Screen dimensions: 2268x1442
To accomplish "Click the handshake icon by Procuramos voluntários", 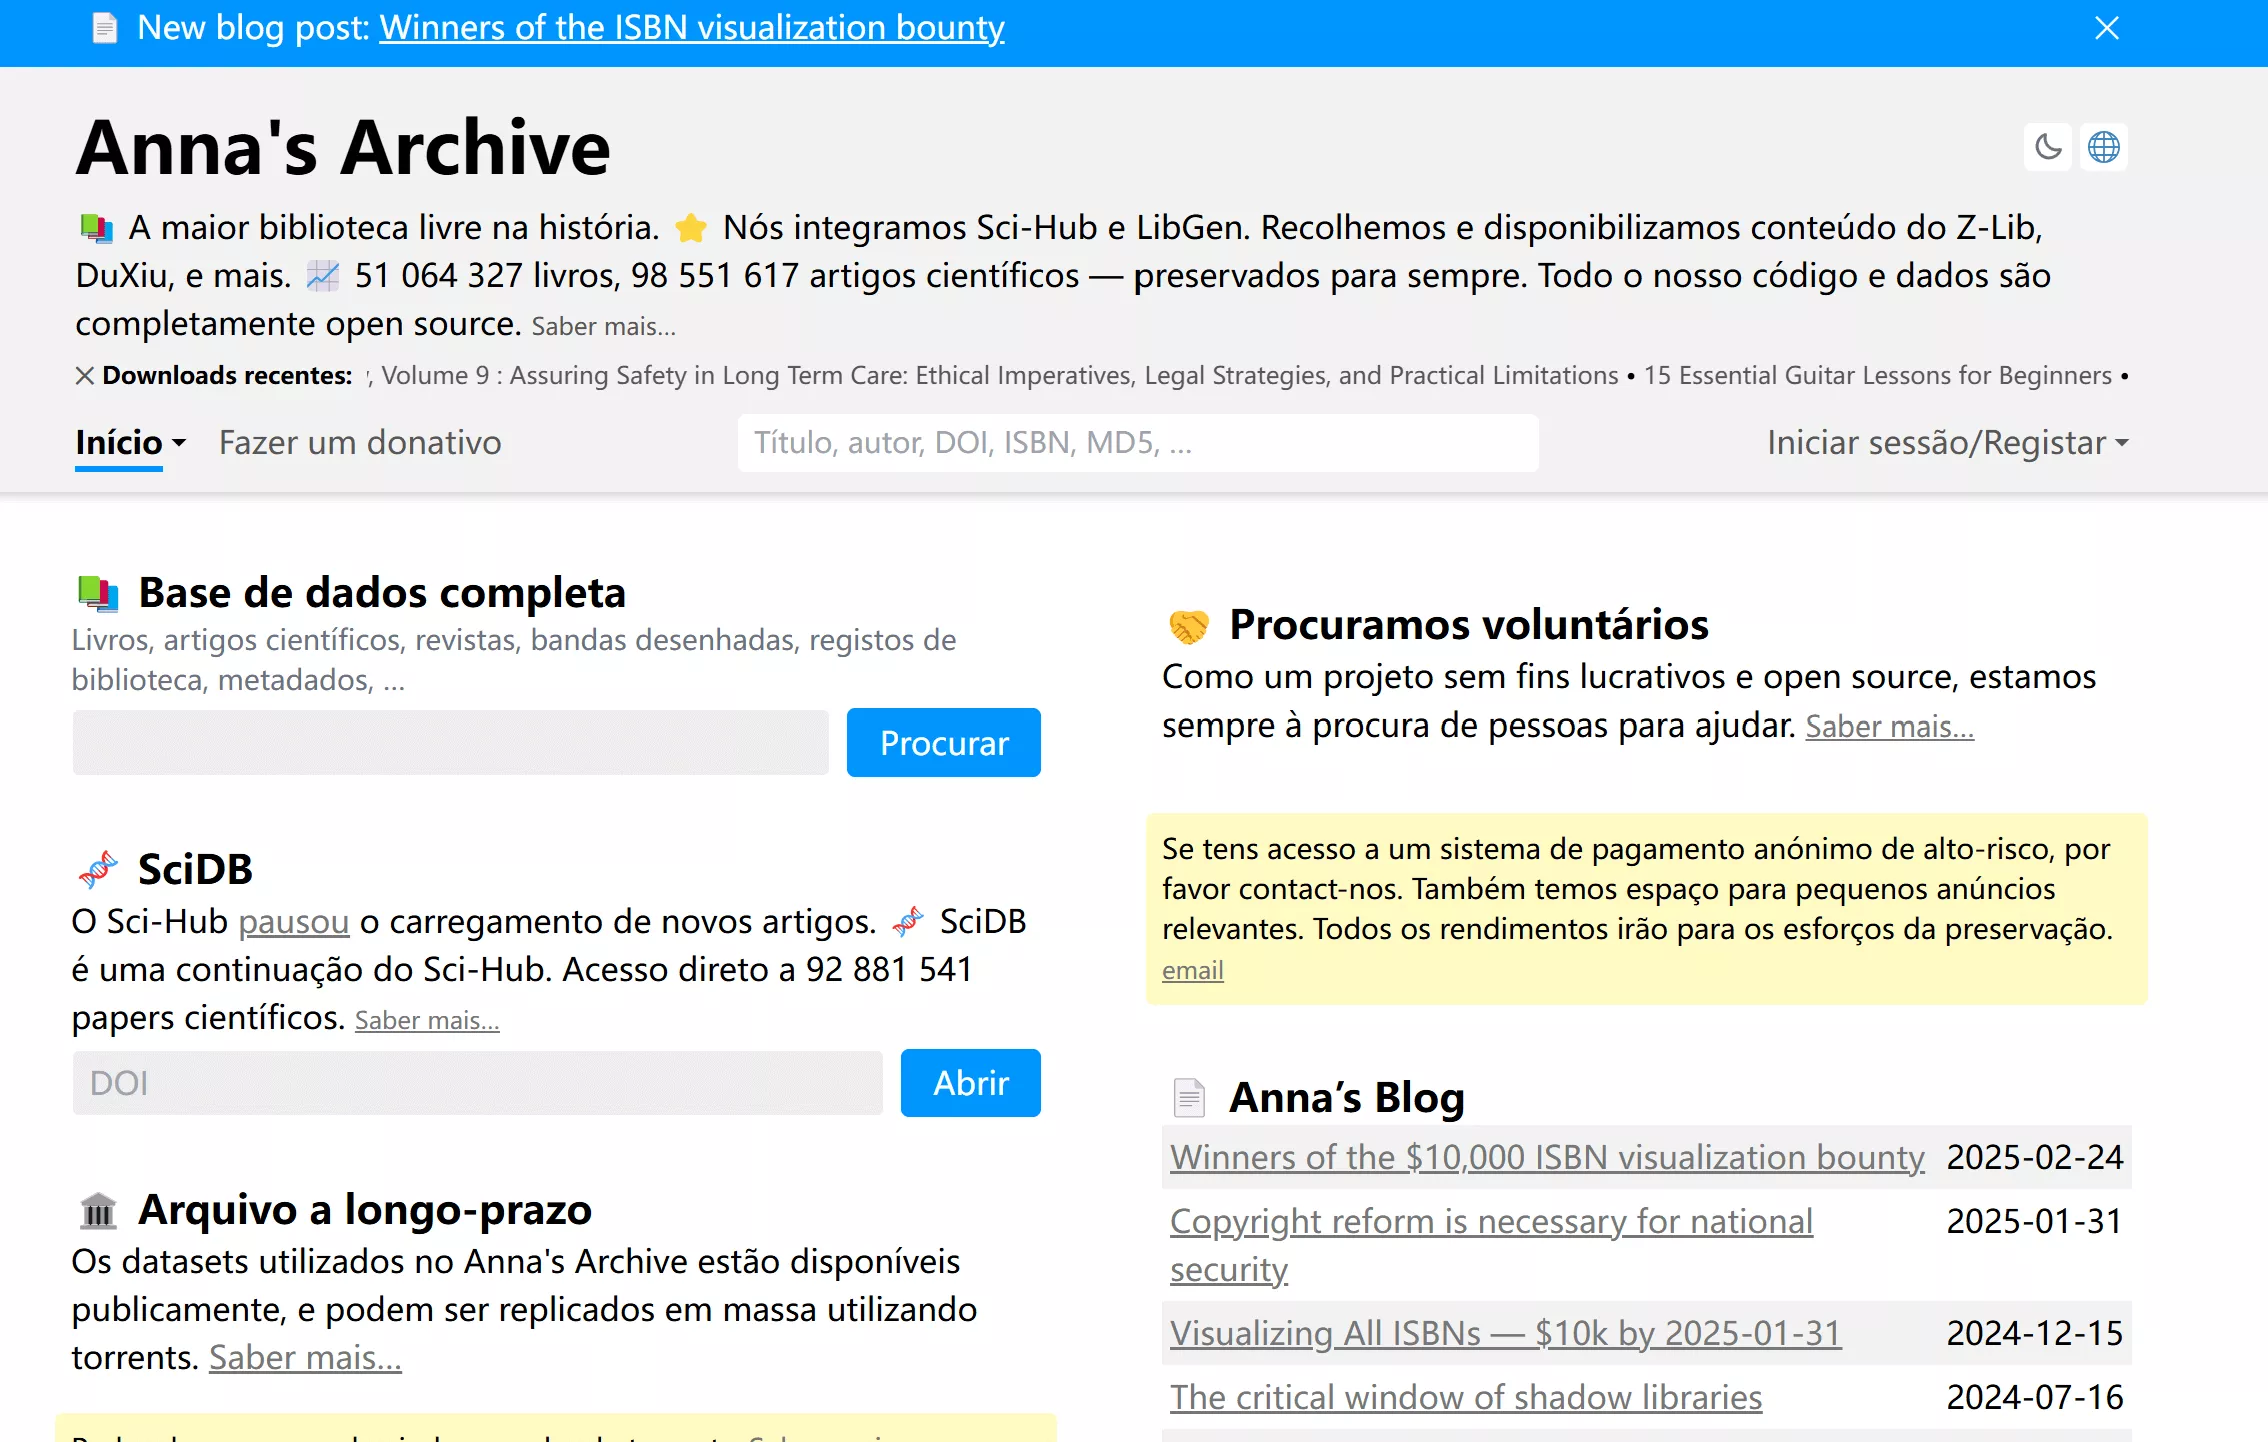I will click(1189, 626).
